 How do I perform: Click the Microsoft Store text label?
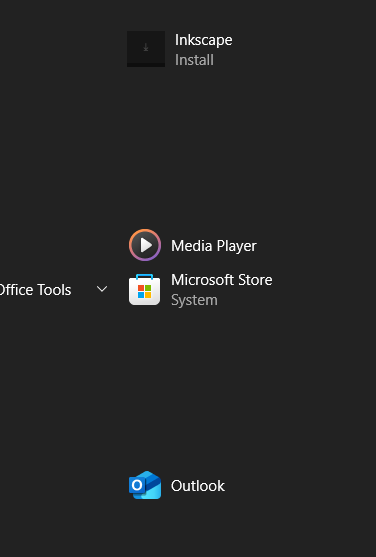coord(222,280)
